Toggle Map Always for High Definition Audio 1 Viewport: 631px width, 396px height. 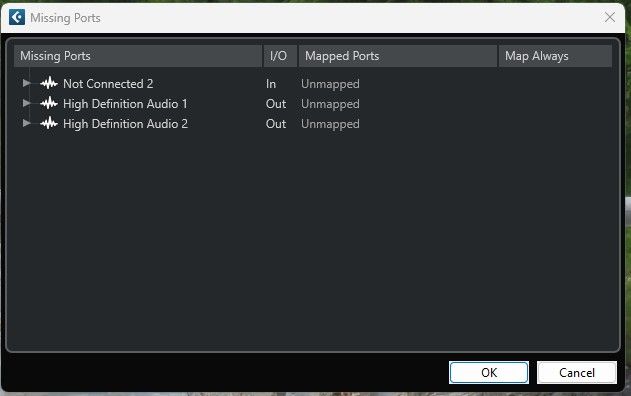click(555, 104)
